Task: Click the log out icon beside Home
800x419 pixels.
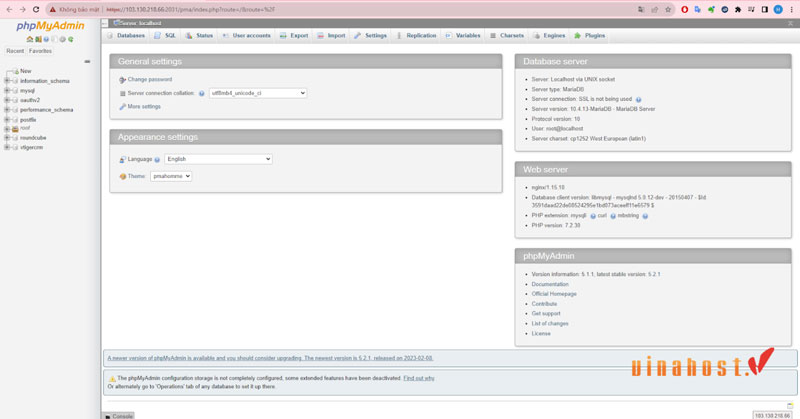Action: pyautogui.click(x=38, y=39)
